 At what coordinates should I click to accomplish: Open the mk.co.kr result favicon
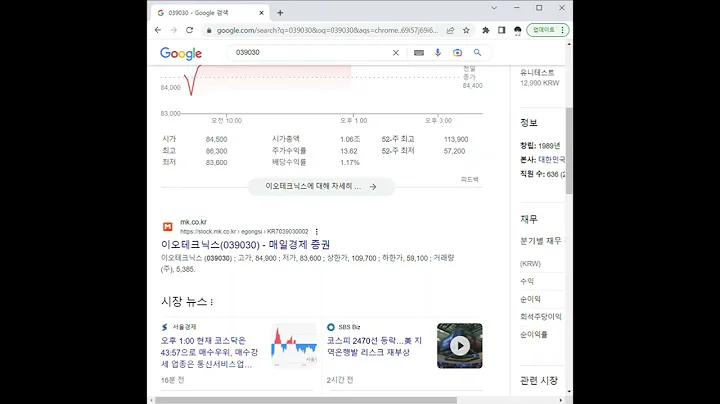coord(168,226)
